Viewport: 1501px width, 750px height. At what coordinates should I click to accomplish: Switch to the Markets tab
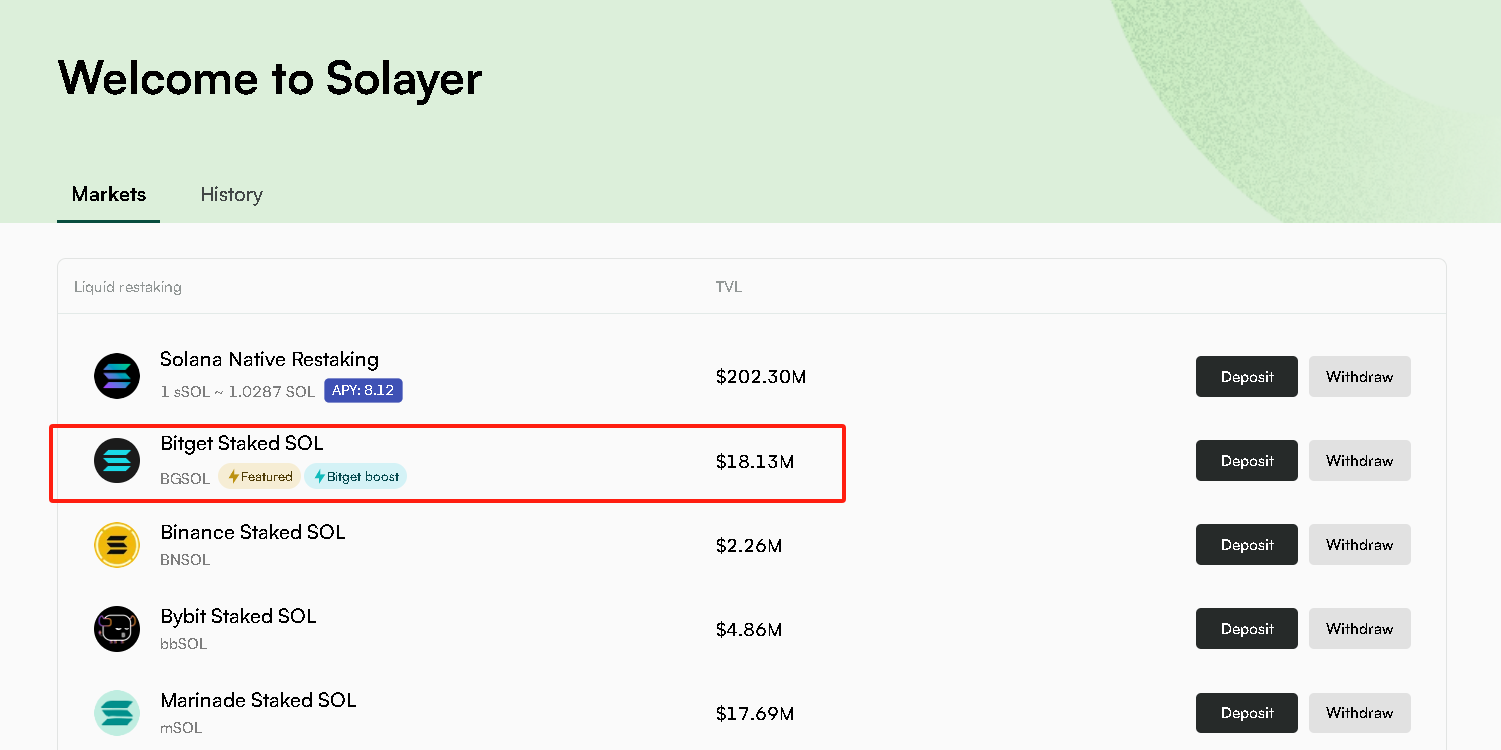pos(109,194)
